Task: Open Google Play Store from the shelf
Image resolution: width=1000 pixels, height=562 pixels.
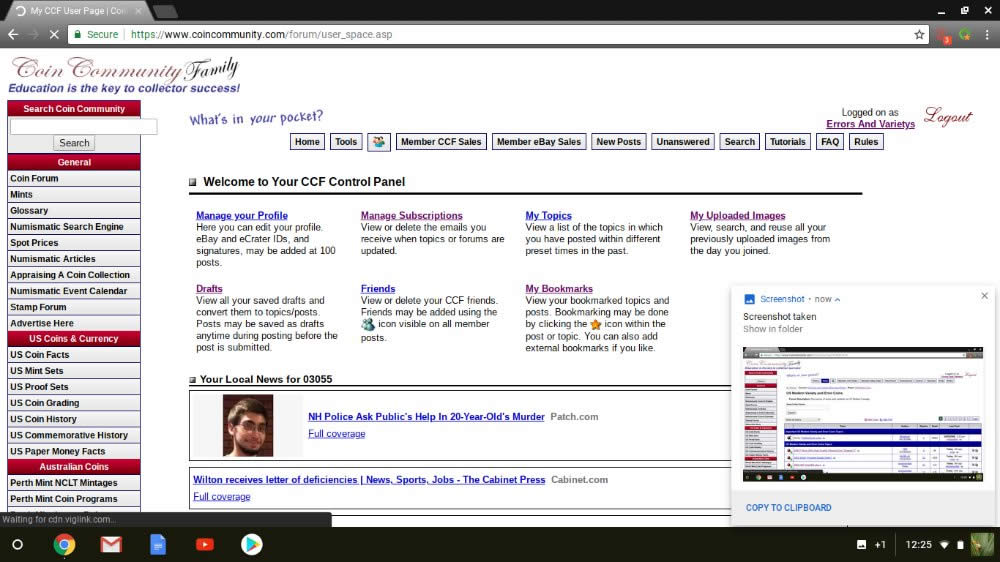Action: click(x=251, y=544)
